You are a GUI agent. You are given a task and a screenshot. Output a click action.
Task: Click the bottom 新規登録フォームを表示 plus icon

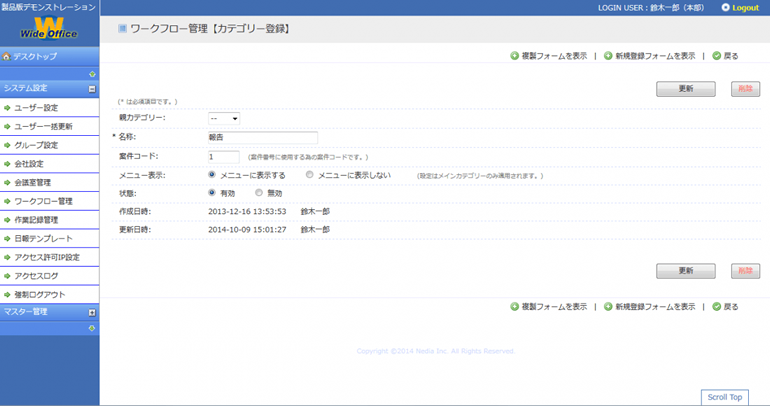tap(608, 307)
